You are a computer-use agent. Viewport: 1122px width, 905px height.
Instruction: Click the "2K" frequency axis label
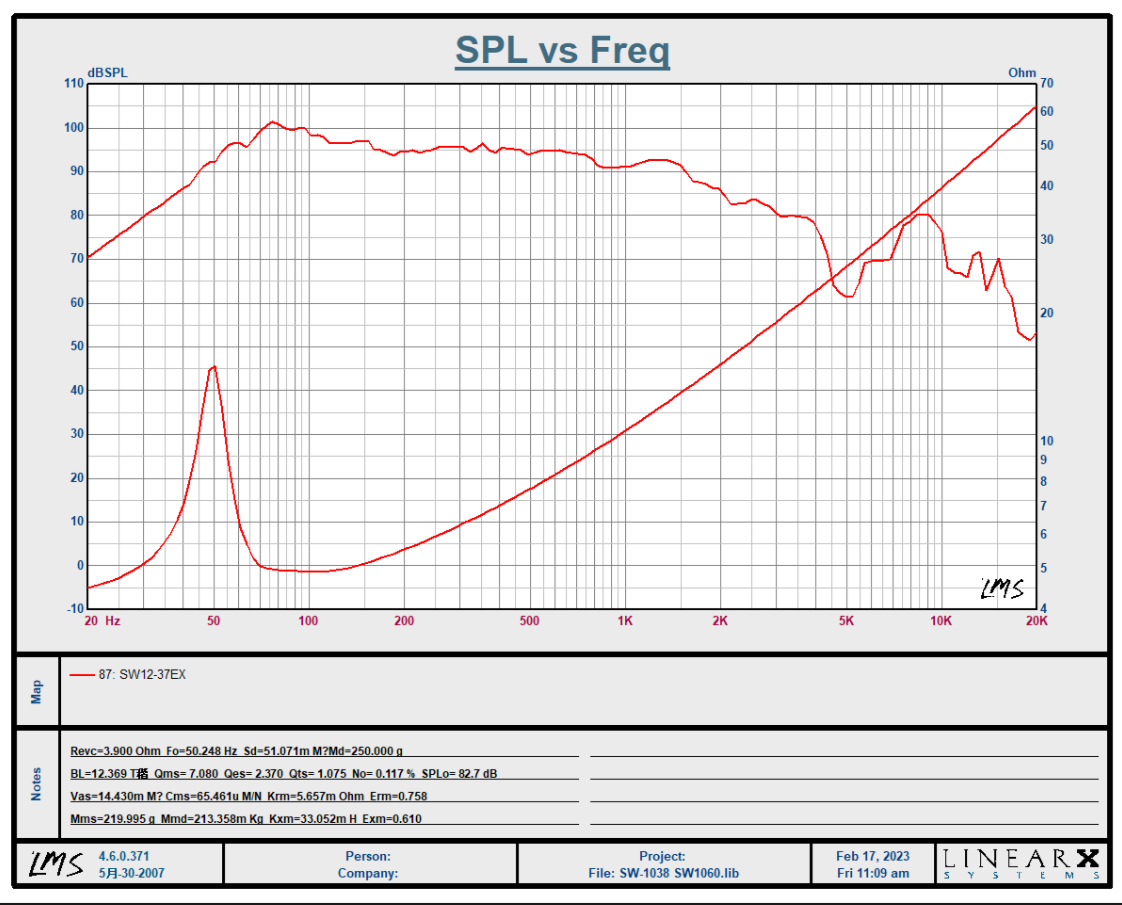point(720,621)
